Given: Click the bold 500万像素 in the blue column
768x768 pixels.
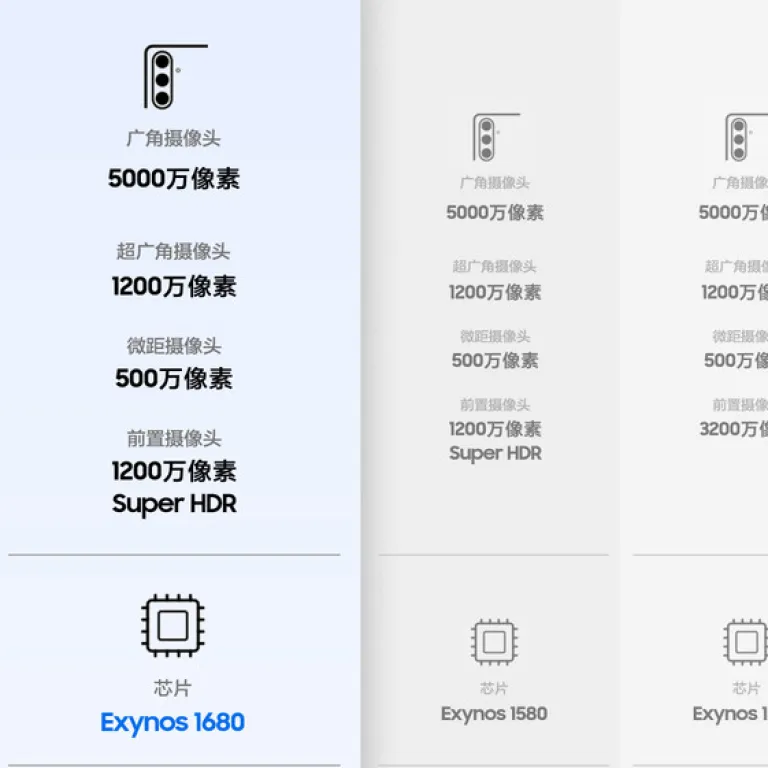Looking at the screenshot, I should 174,379.
